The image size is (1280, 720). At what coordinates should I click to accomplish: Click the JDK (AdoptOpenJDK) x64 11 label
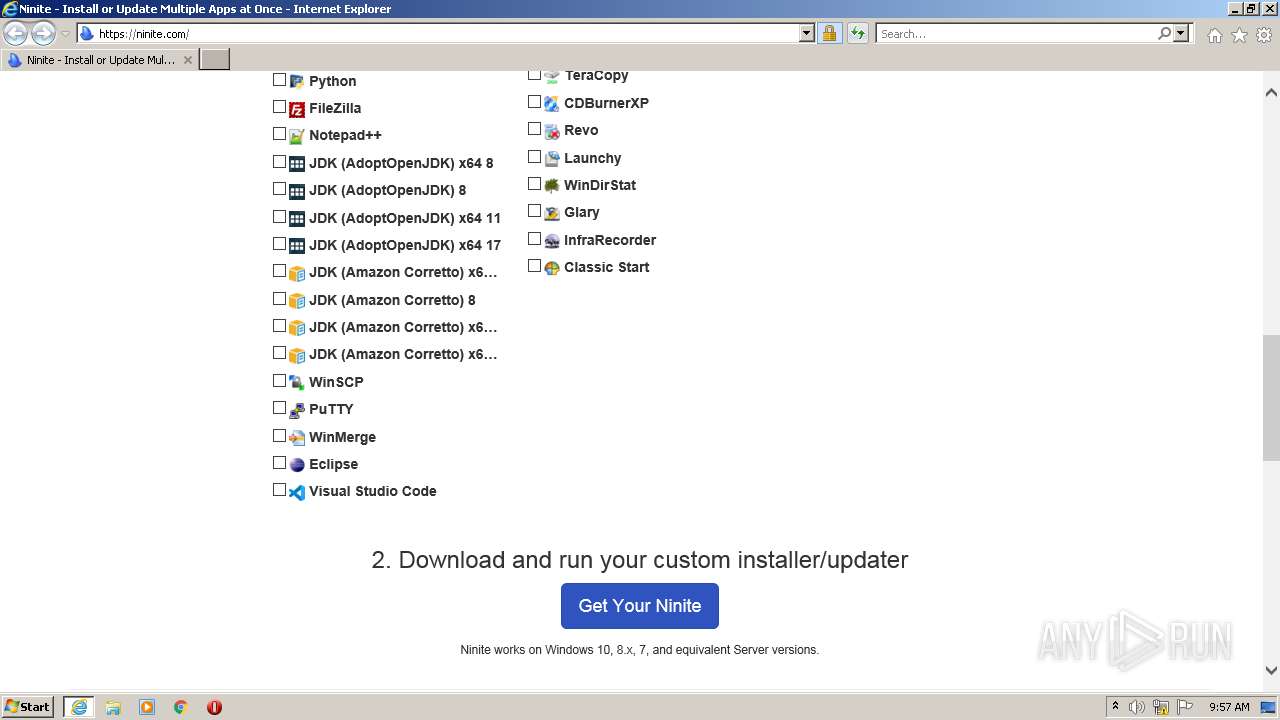point(405,218)
